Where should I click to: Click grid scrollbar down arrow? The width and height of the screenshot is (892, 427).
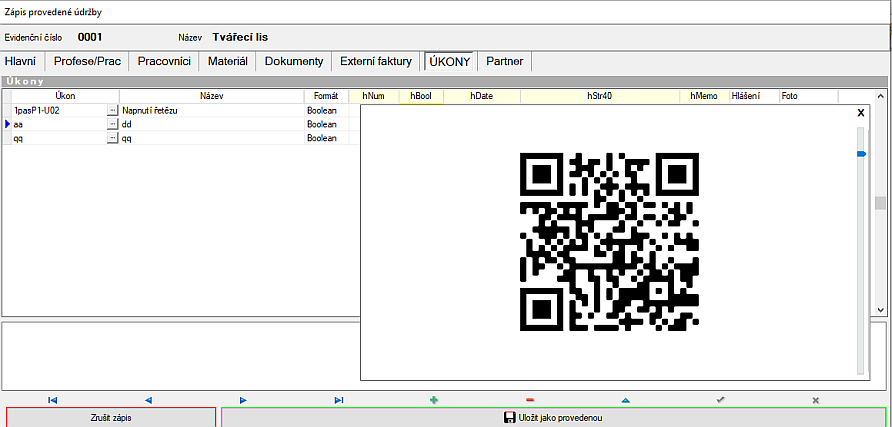pos(880,310)
